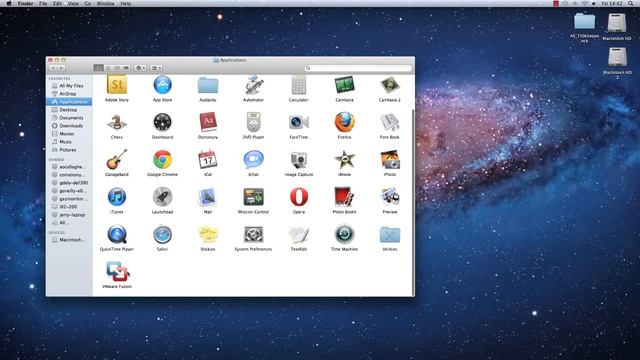The width and height of the screenshot is (640, 360).
Task: Select the Preview app icon
Action: coord(390,197)
